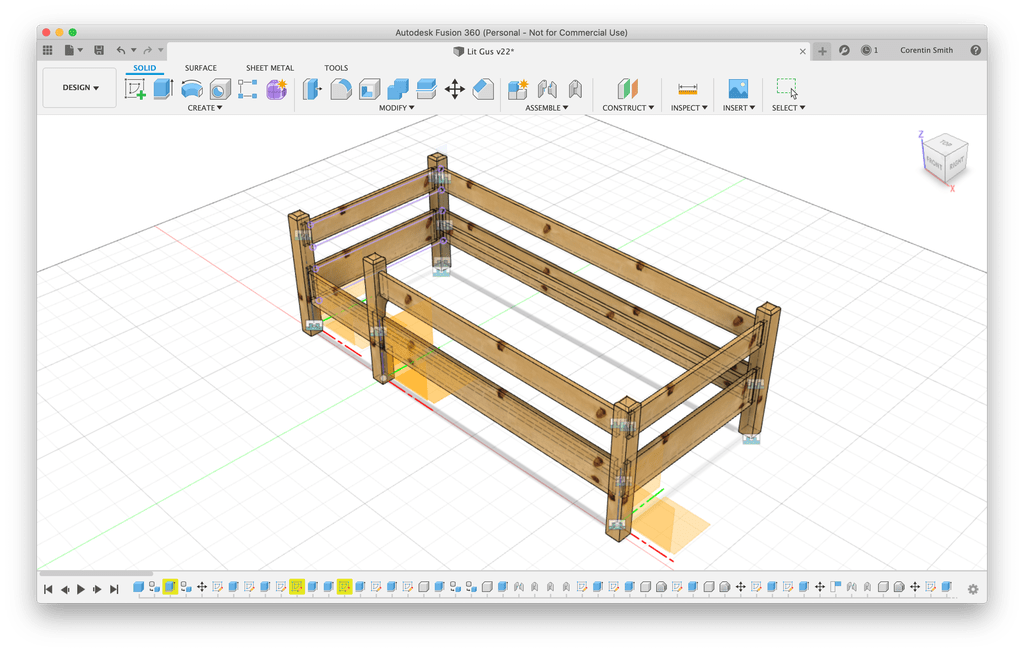Activate the Extrude tool
This screenshot has width=1024, height=652.
click(x=163, y=89)
